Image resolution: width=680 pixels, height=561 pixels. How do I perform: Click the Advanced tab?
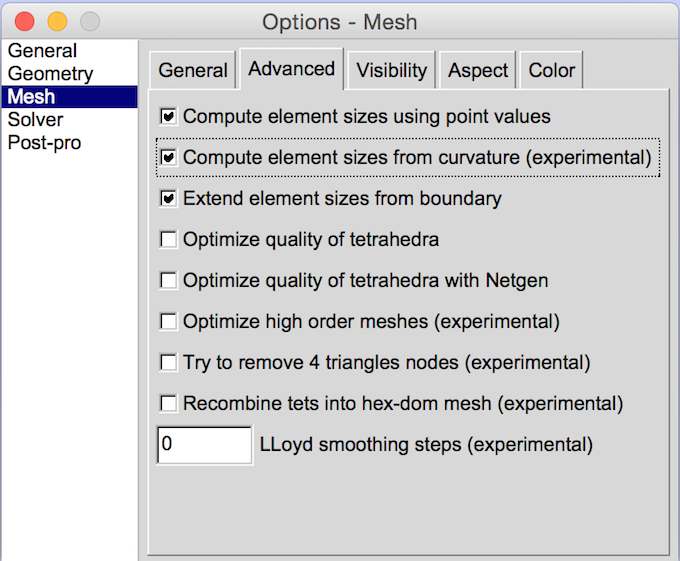pyautogui.click(x=291, y=69)
